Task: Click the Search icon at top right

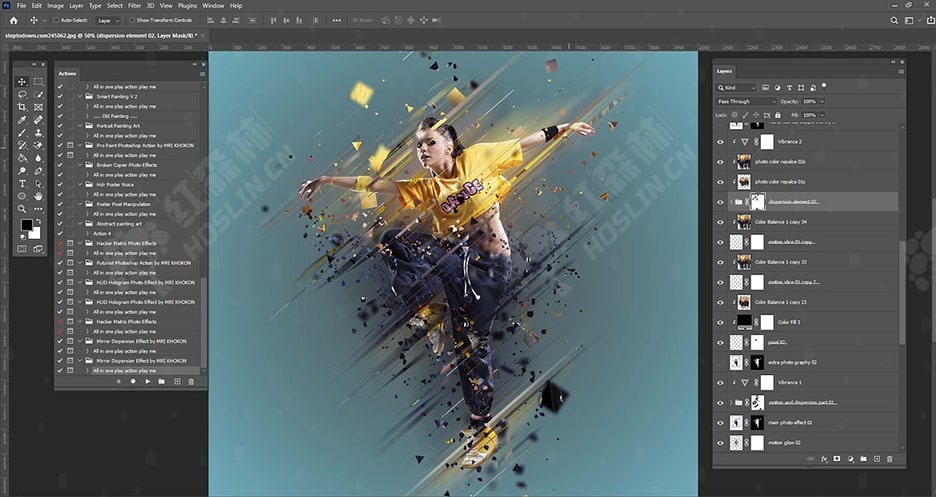Action: 894,20
